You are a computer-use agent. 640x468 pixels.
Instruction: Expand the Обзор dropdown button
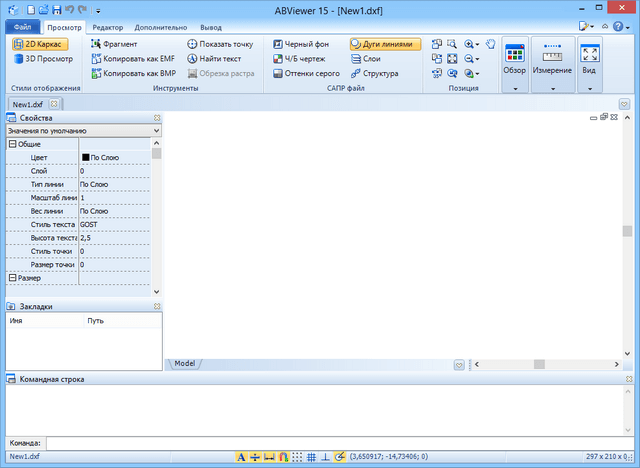click(515, 89)
